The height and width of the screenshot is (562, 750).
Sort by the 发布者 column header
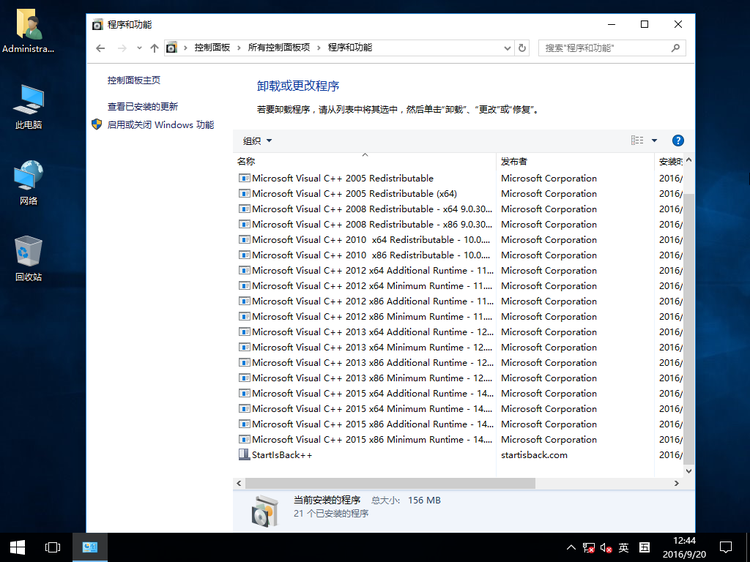point(575,161)
